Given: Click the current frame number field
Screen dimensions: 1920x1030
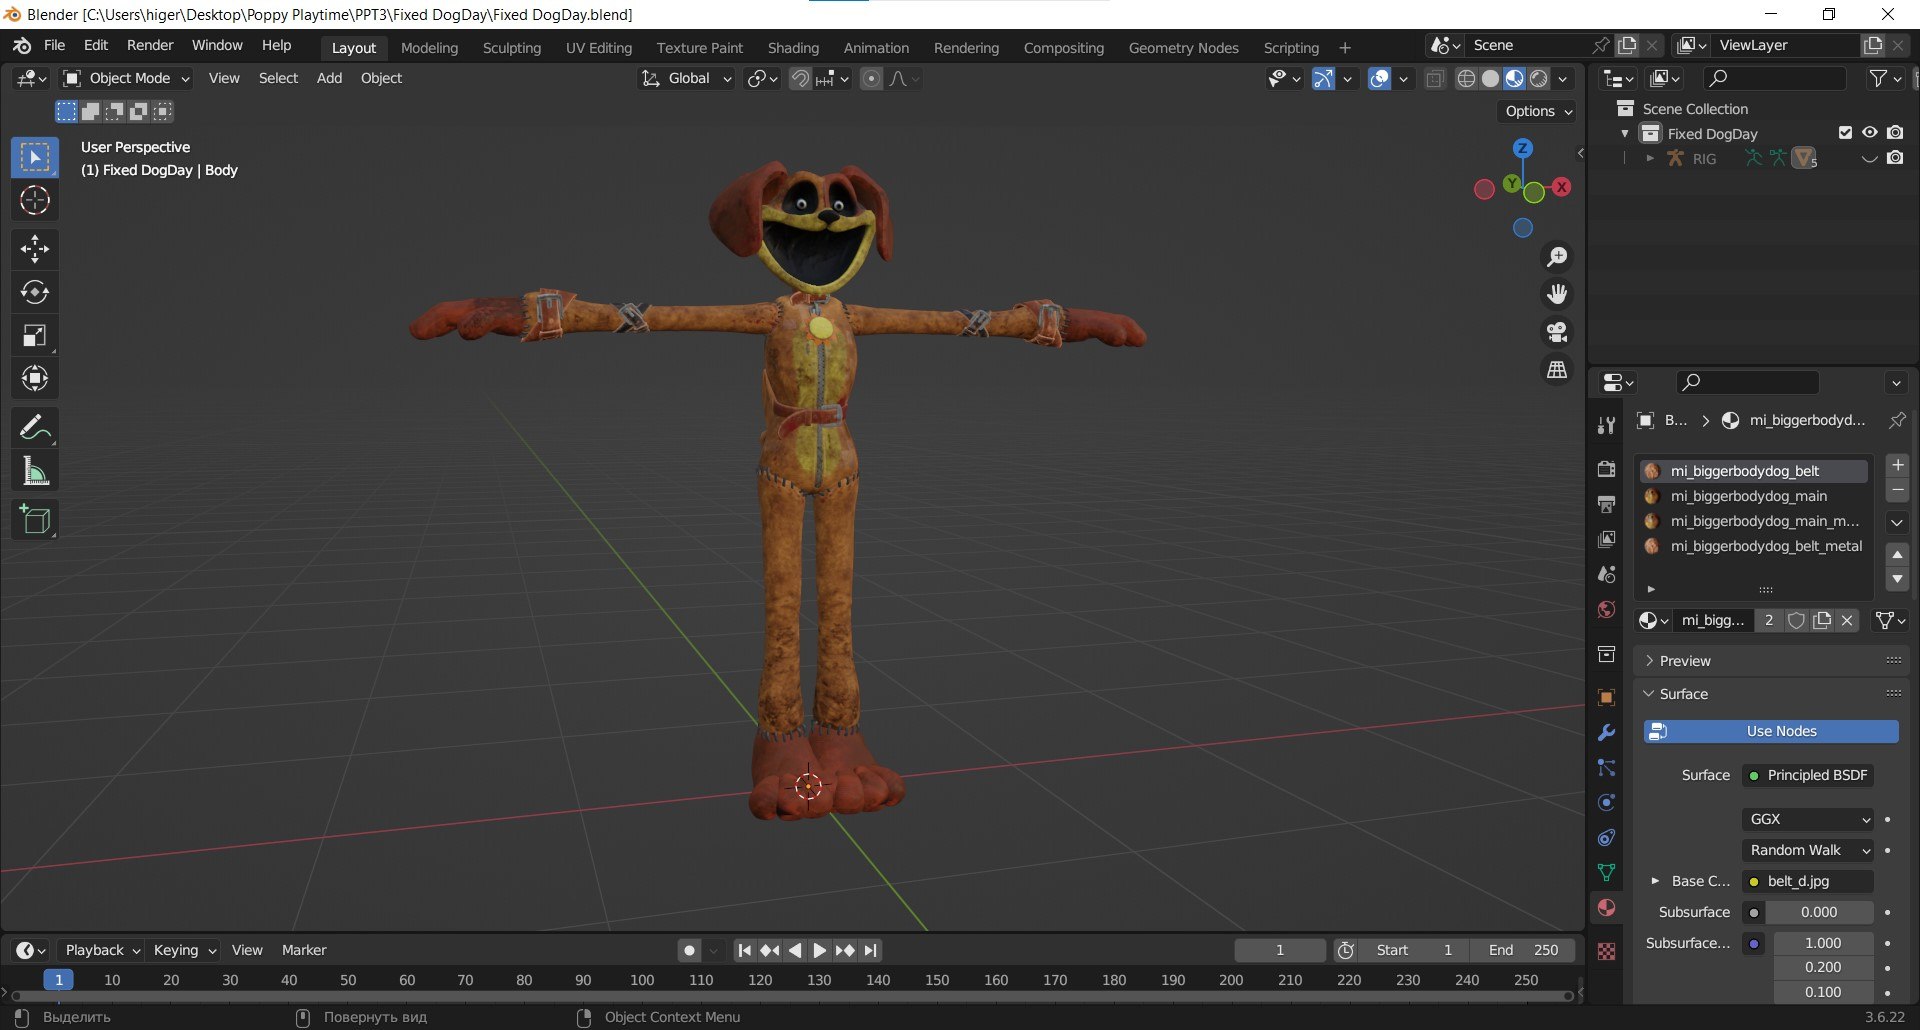Looking at the screenshot, I should 1280,950.
